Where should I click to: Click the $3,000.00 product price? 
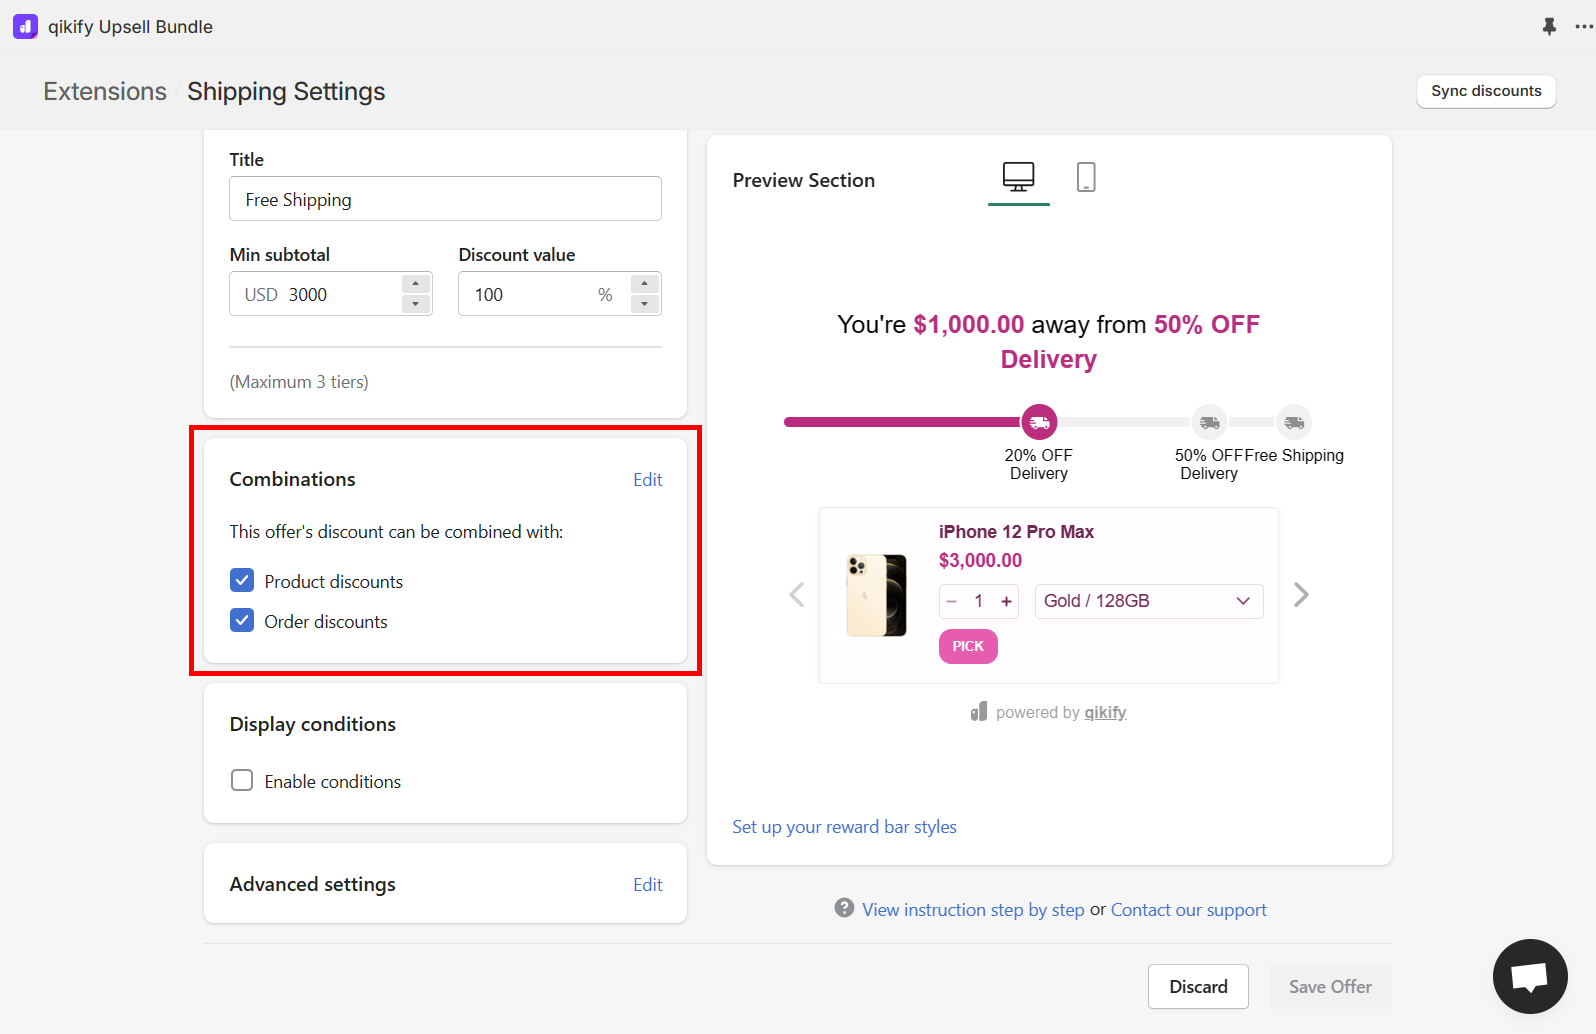pos(980,561)
